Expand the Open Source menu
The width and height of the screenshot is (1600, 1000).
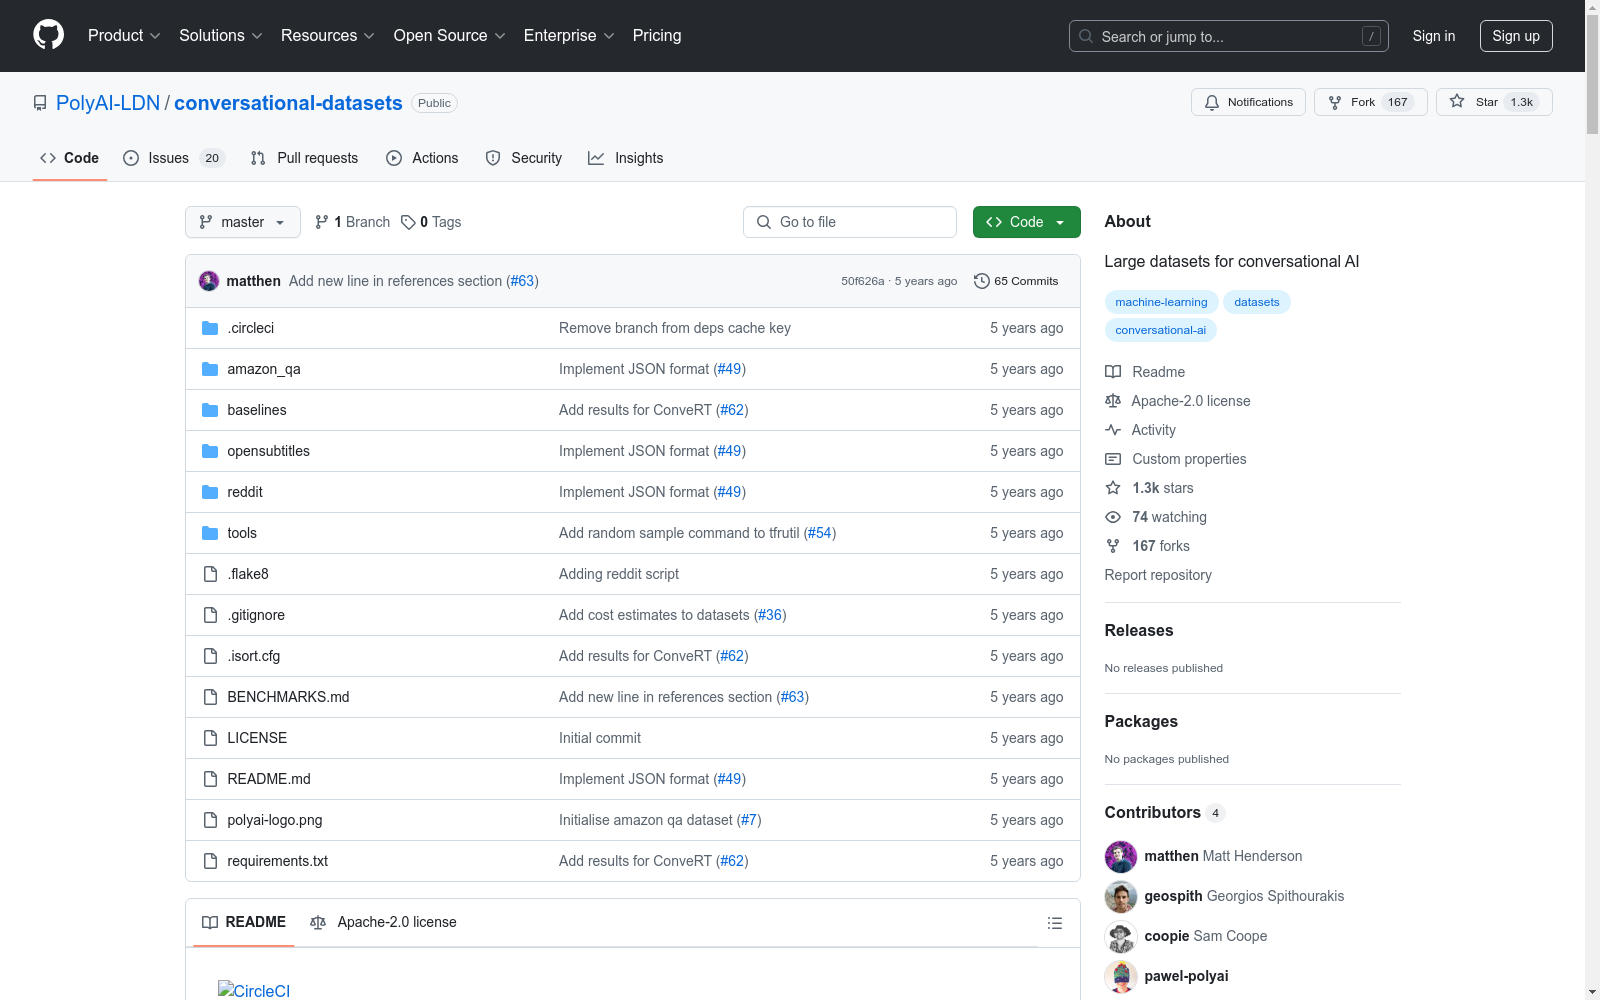point(450,35)
